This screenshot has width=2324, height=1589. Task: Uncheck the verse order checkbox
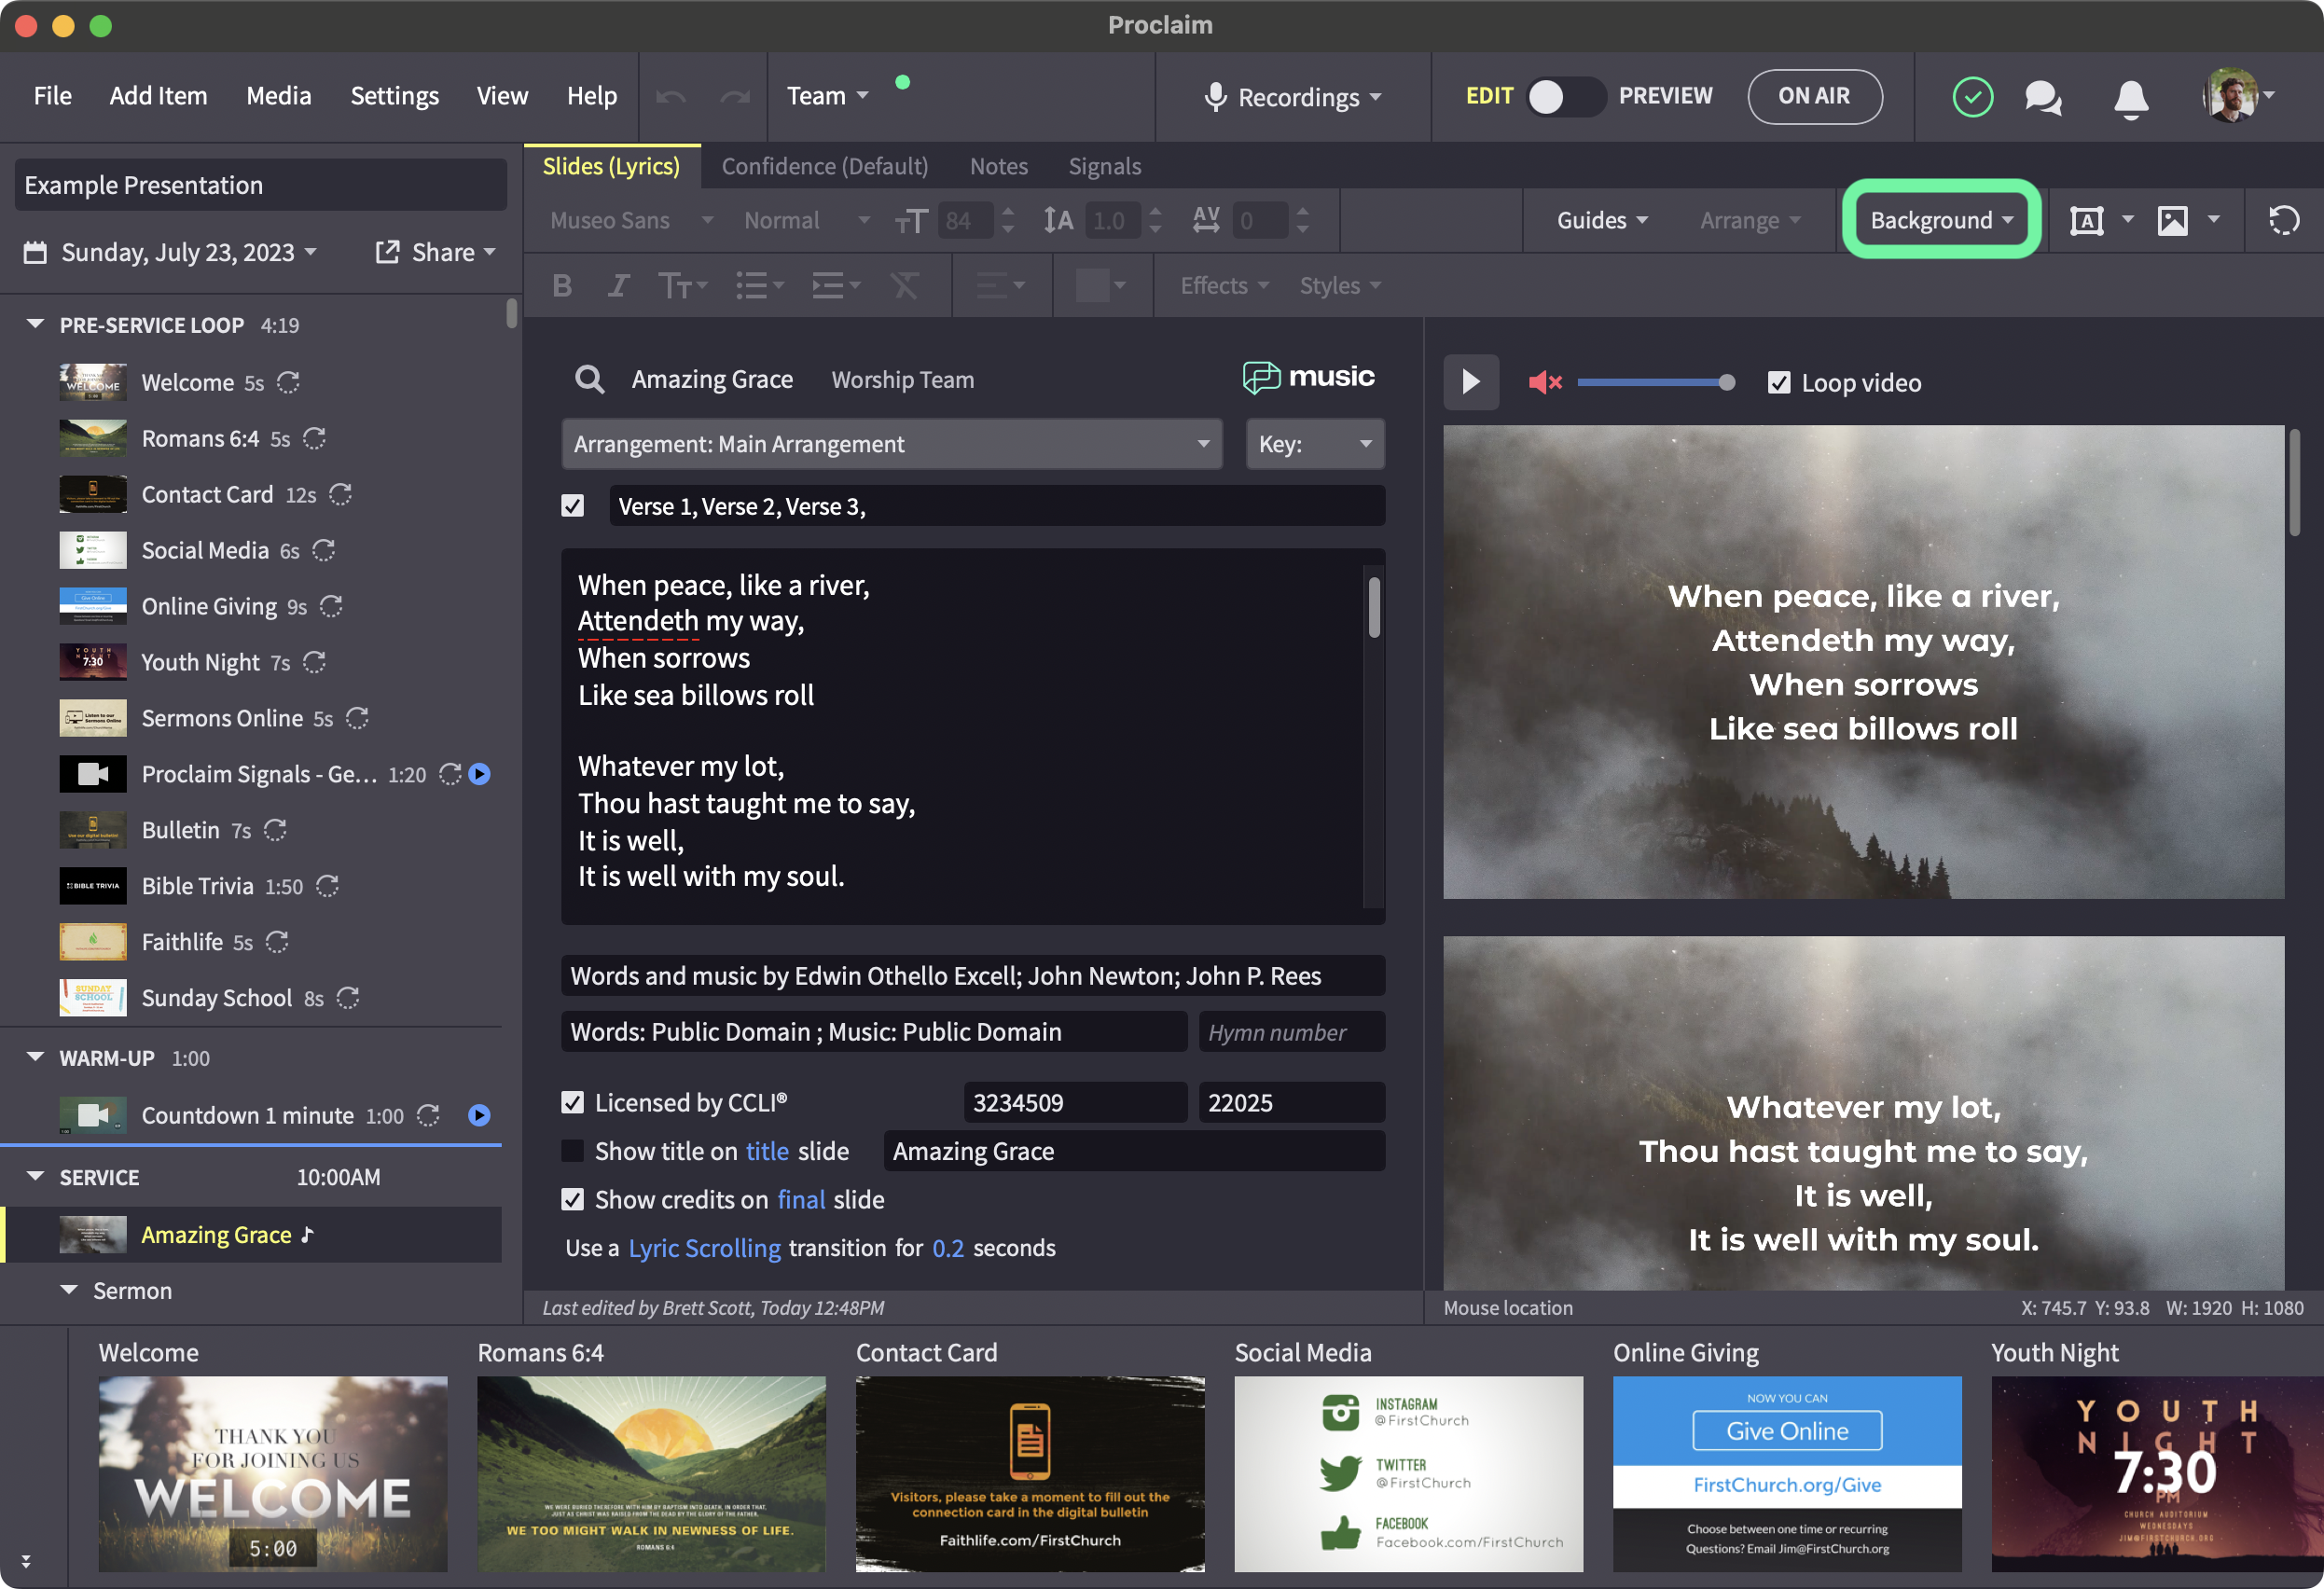click(x=572, y=506)
